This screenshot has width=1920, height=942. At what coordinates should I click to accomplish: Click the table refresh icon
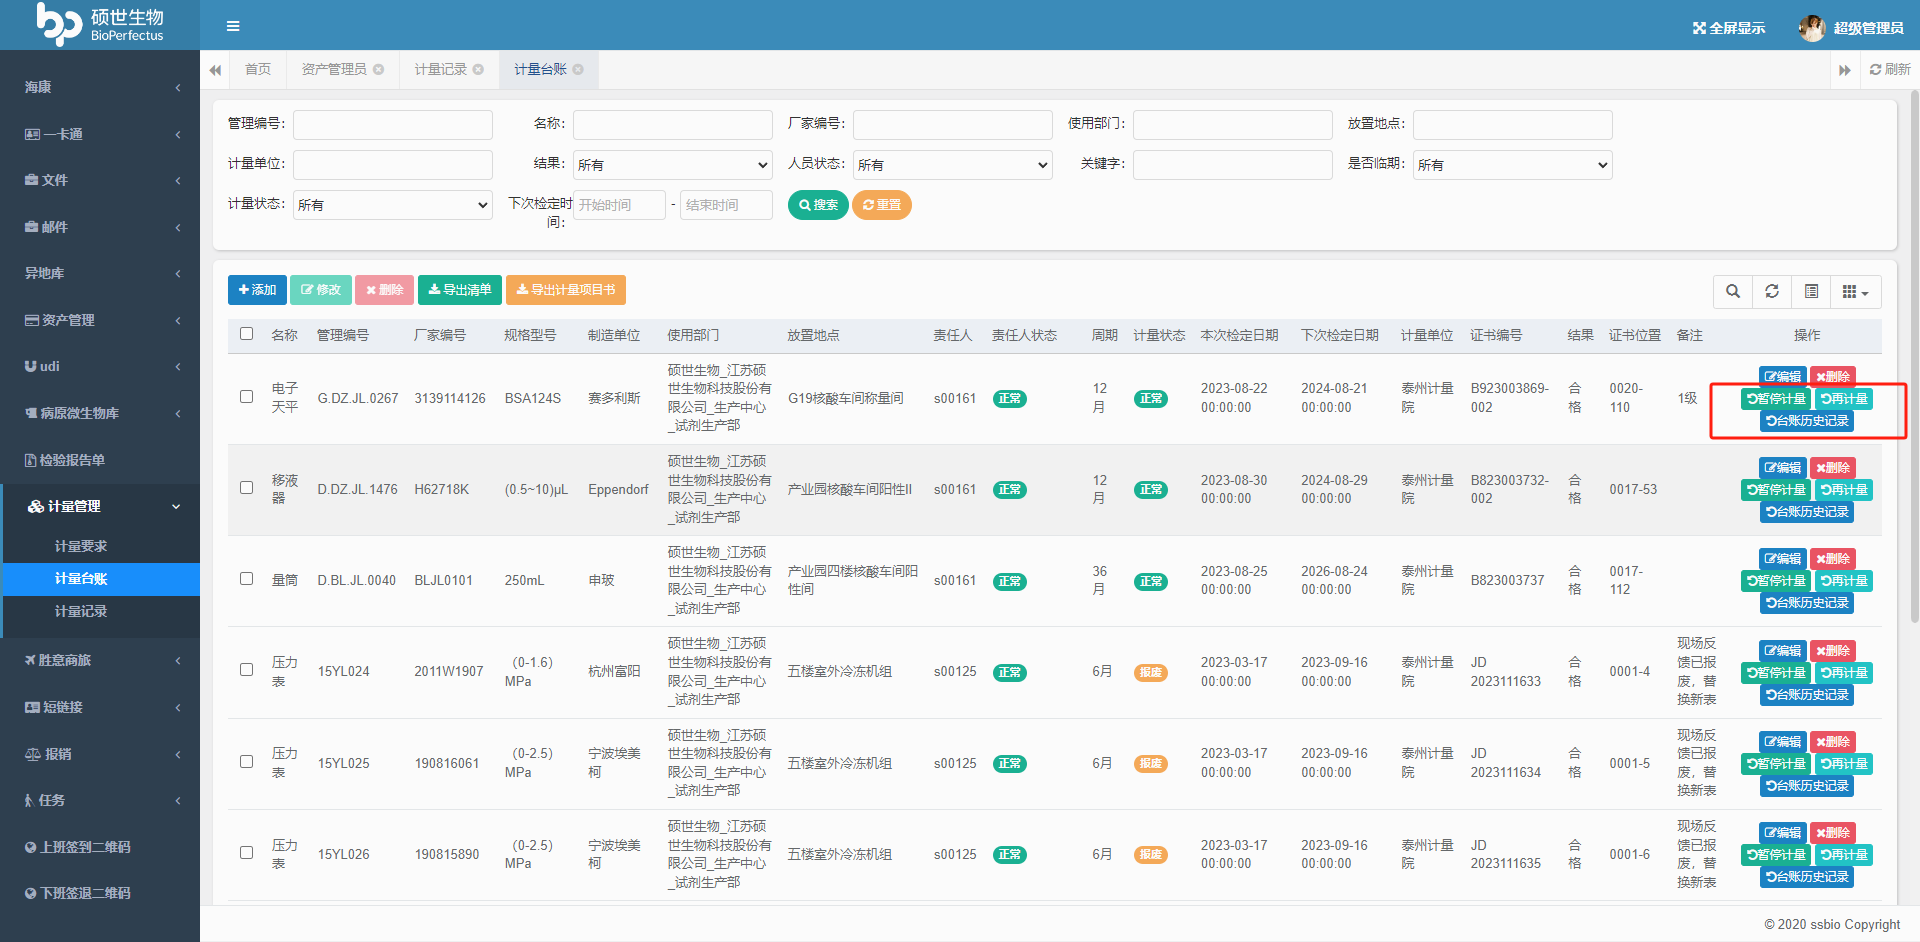1772,291
